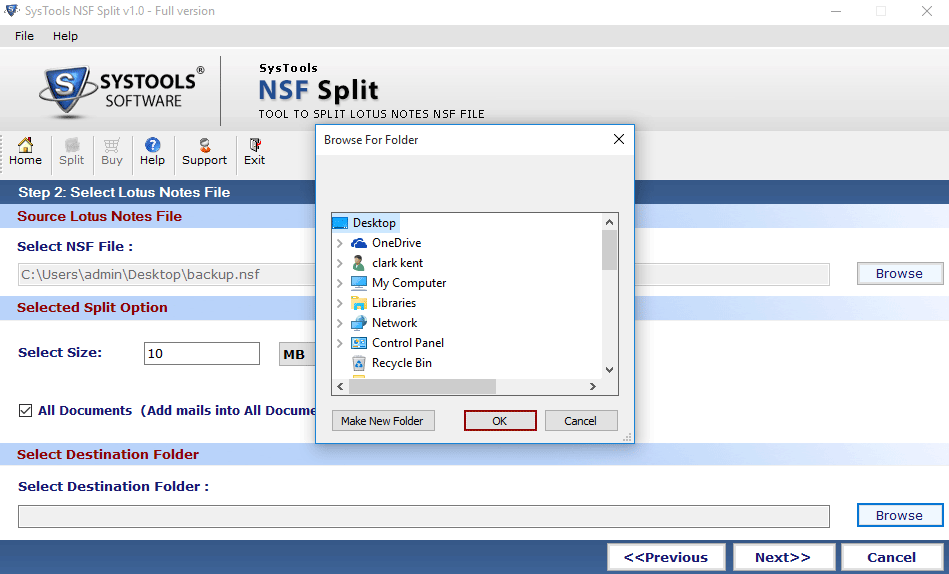Screen dimensions: 949x574
Task: Select Desktop in the folder tree
Action: (374, 223)
